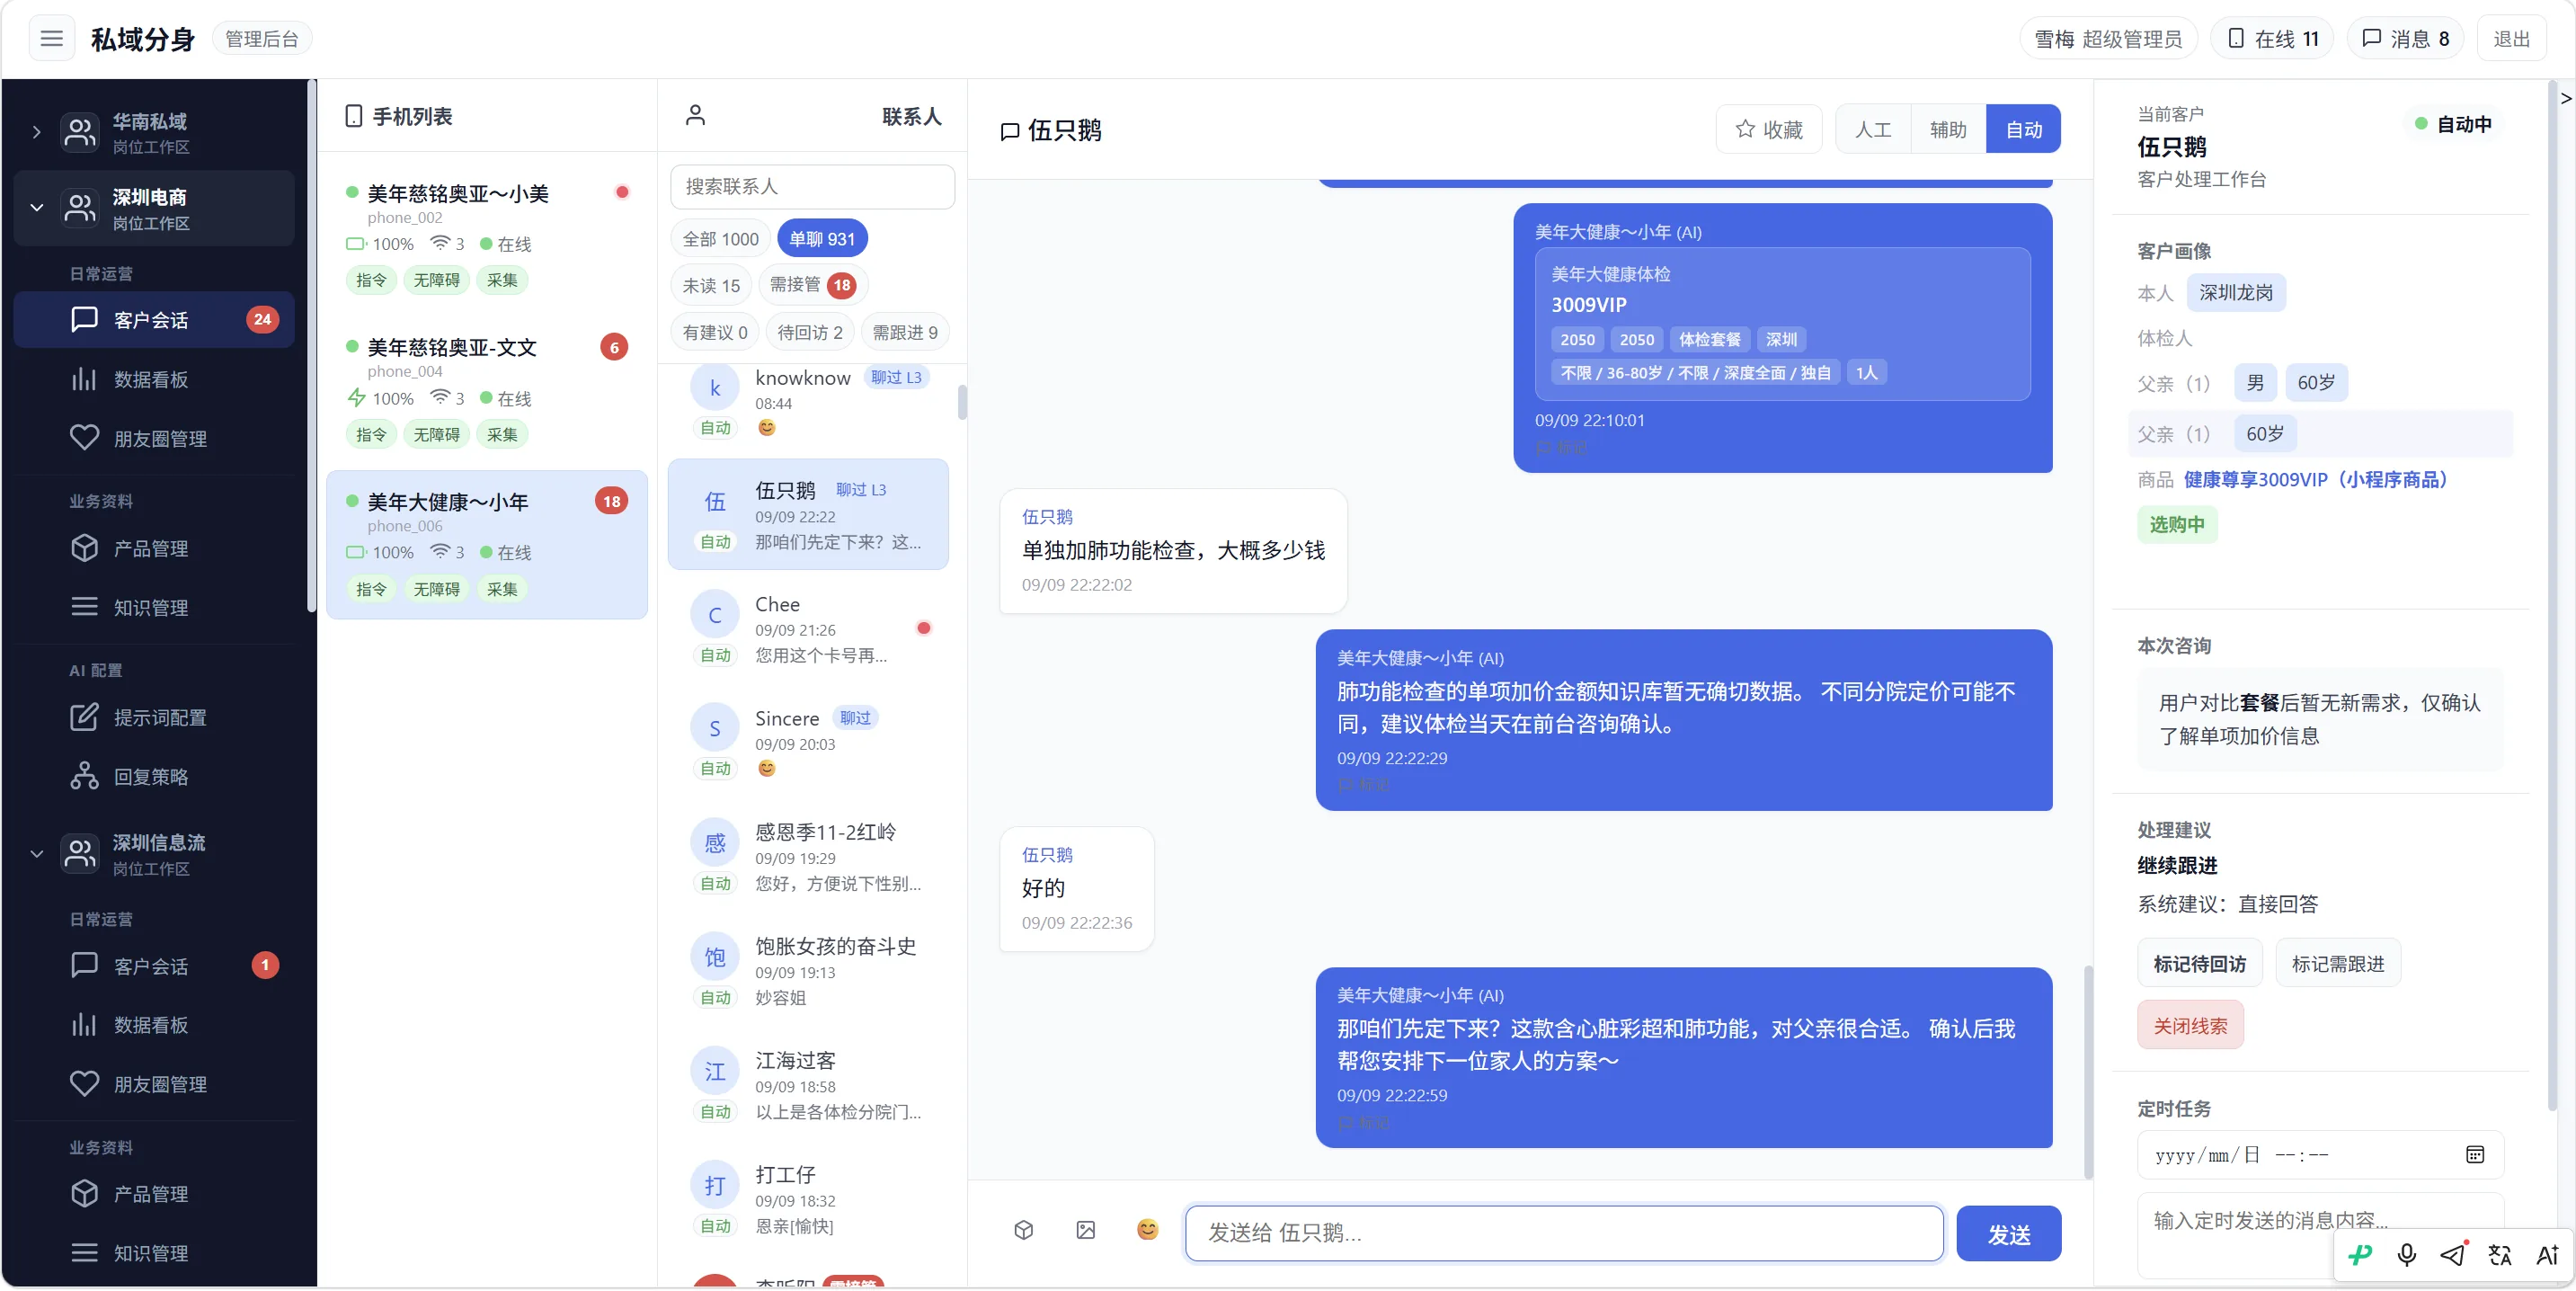Click the 朋友圈管理 heart icon under 深圳电商
This screenshot has height=1291, width=2576.
tap(84, 438)
